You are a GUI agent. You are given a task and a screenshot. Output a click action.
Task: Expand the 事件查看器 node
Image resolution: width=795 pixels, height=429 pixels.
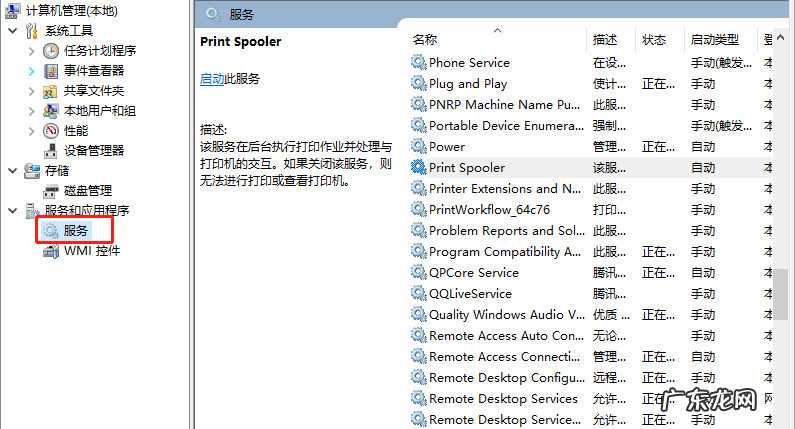point(31,72)
